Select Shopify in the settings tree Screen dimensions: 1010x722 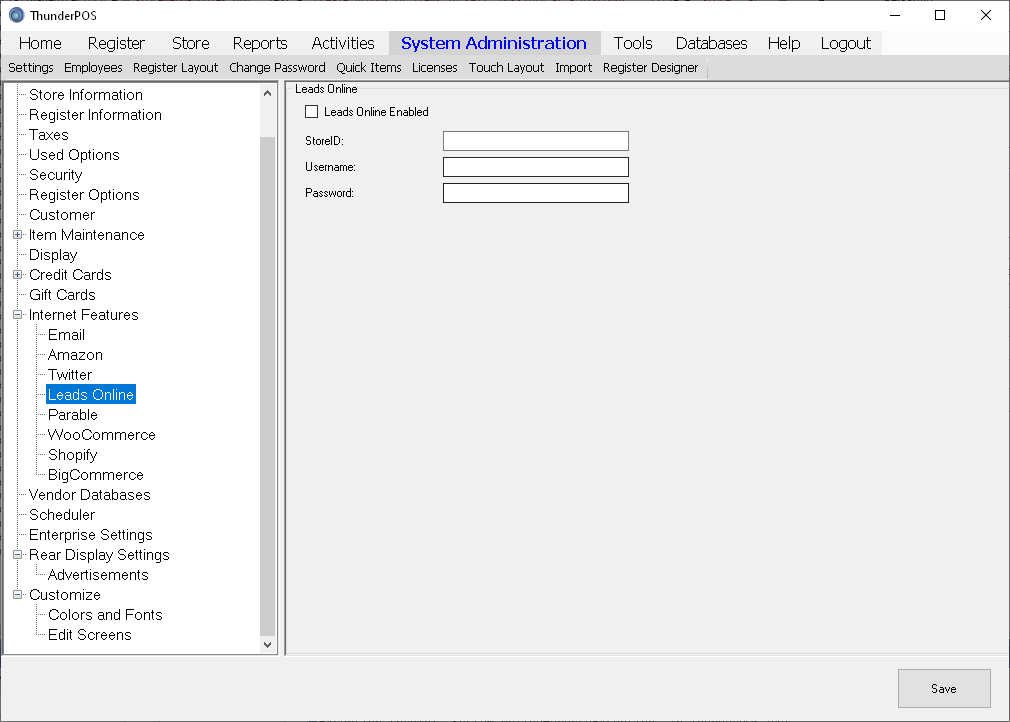point(72,455)
